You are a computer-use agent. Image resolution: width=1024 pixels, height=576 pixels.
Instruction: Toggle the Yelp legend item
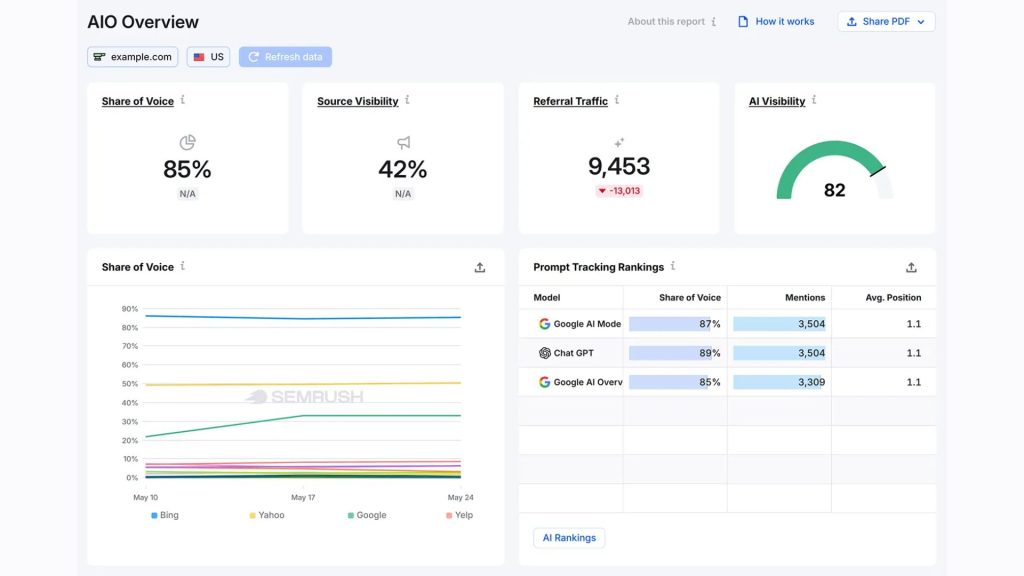click(459, 515)
